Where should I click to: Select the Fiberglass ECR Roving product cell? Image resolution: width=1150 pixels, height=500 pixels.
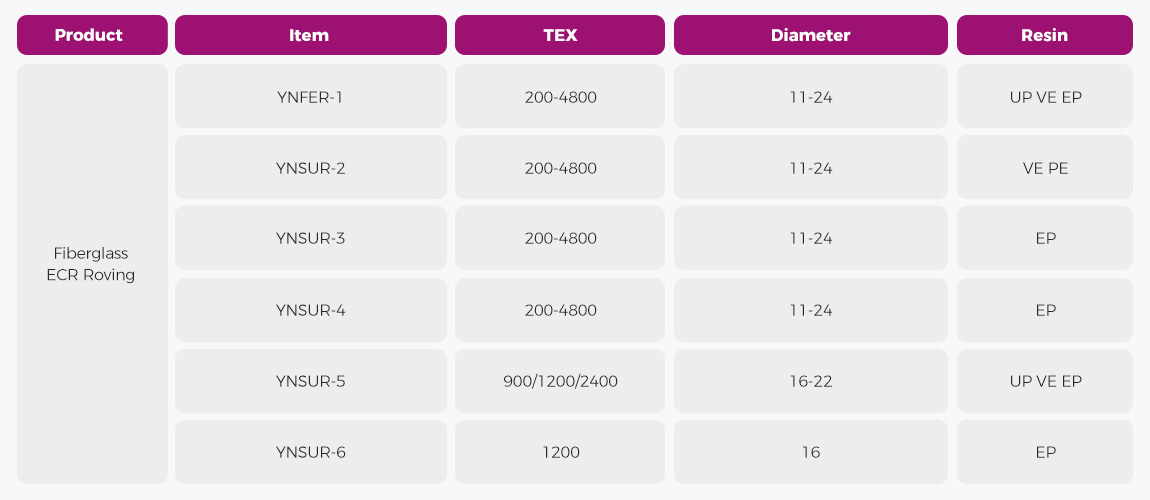92,264
